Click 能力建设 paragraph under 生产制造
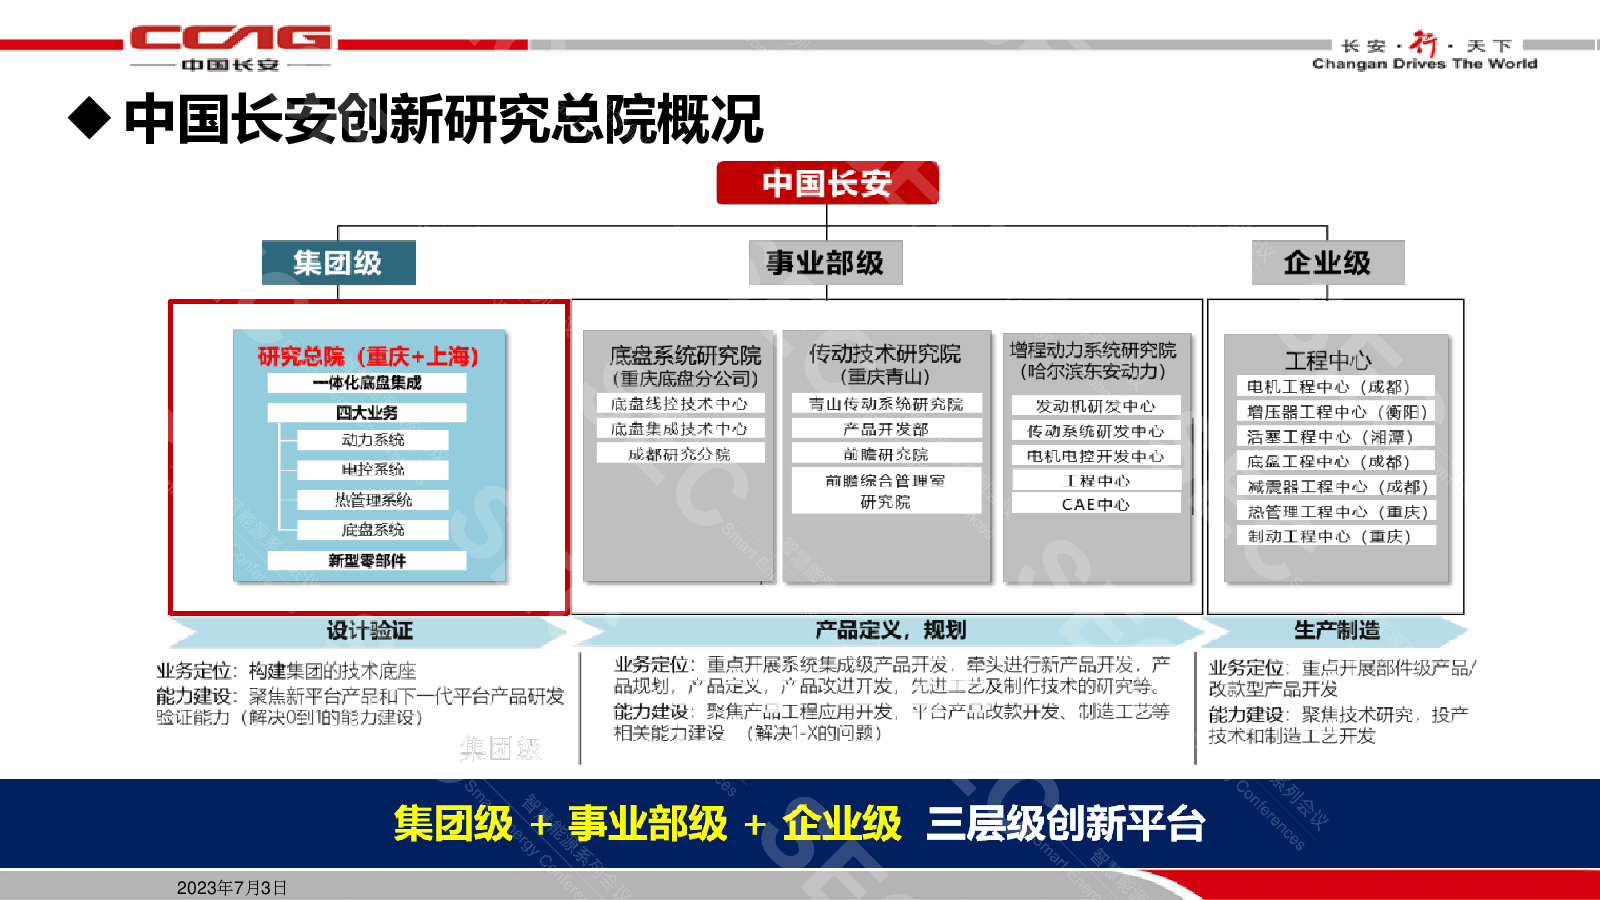 pos(1339,725)
